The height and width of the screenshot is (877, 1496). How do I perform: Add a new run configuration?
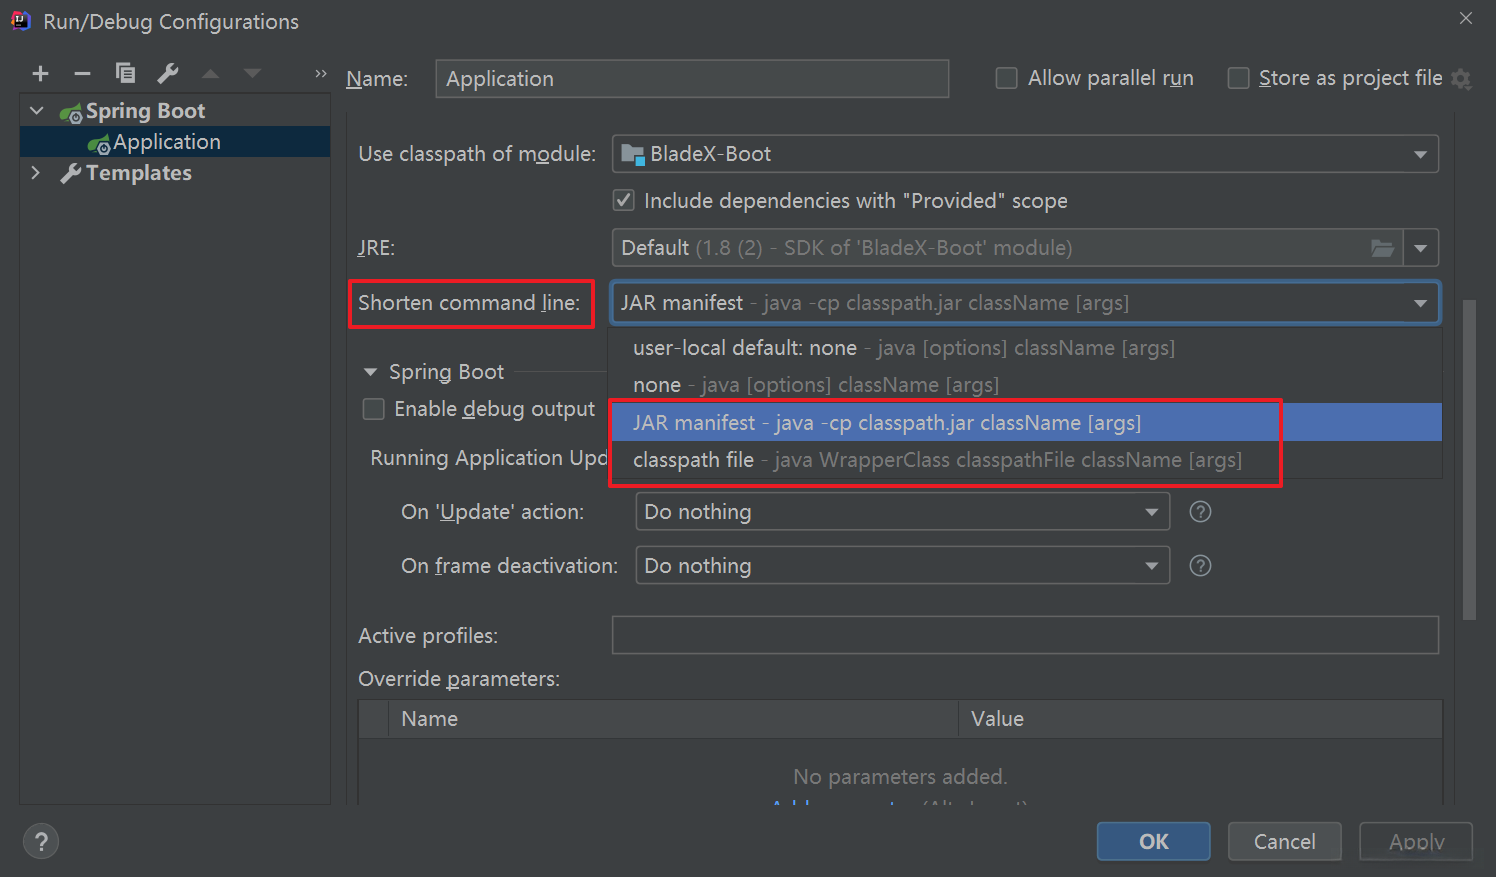tap(40, 73)
